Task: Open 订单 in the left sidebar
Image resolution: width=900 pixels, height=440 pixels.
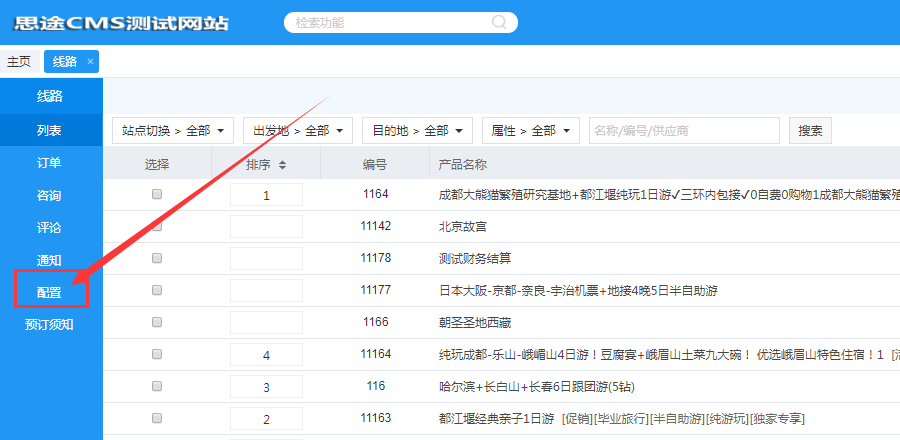Action: 50,162
